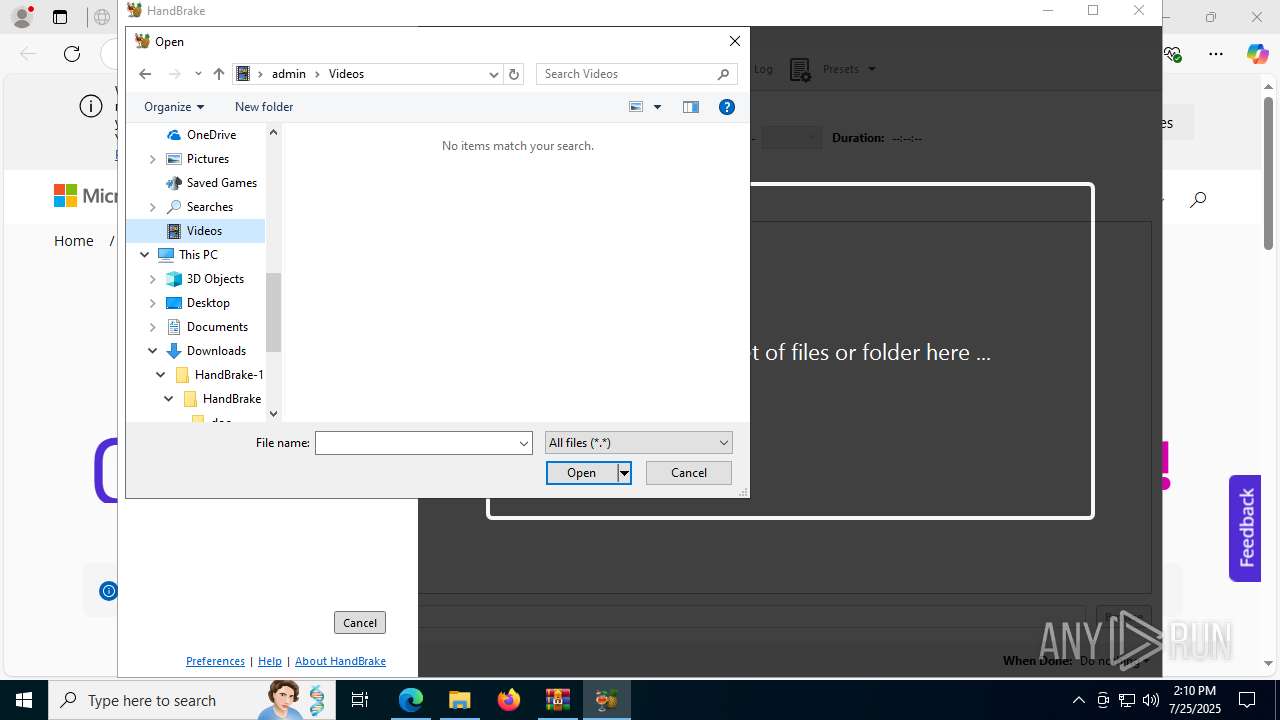Click New folder button
Viewport: 1280px width, 720px height.
point(264,107)
